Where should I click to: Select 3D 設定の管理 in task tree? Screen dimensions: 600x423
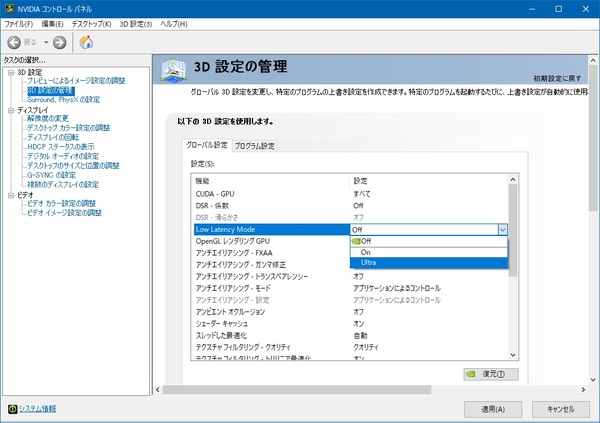51,90
